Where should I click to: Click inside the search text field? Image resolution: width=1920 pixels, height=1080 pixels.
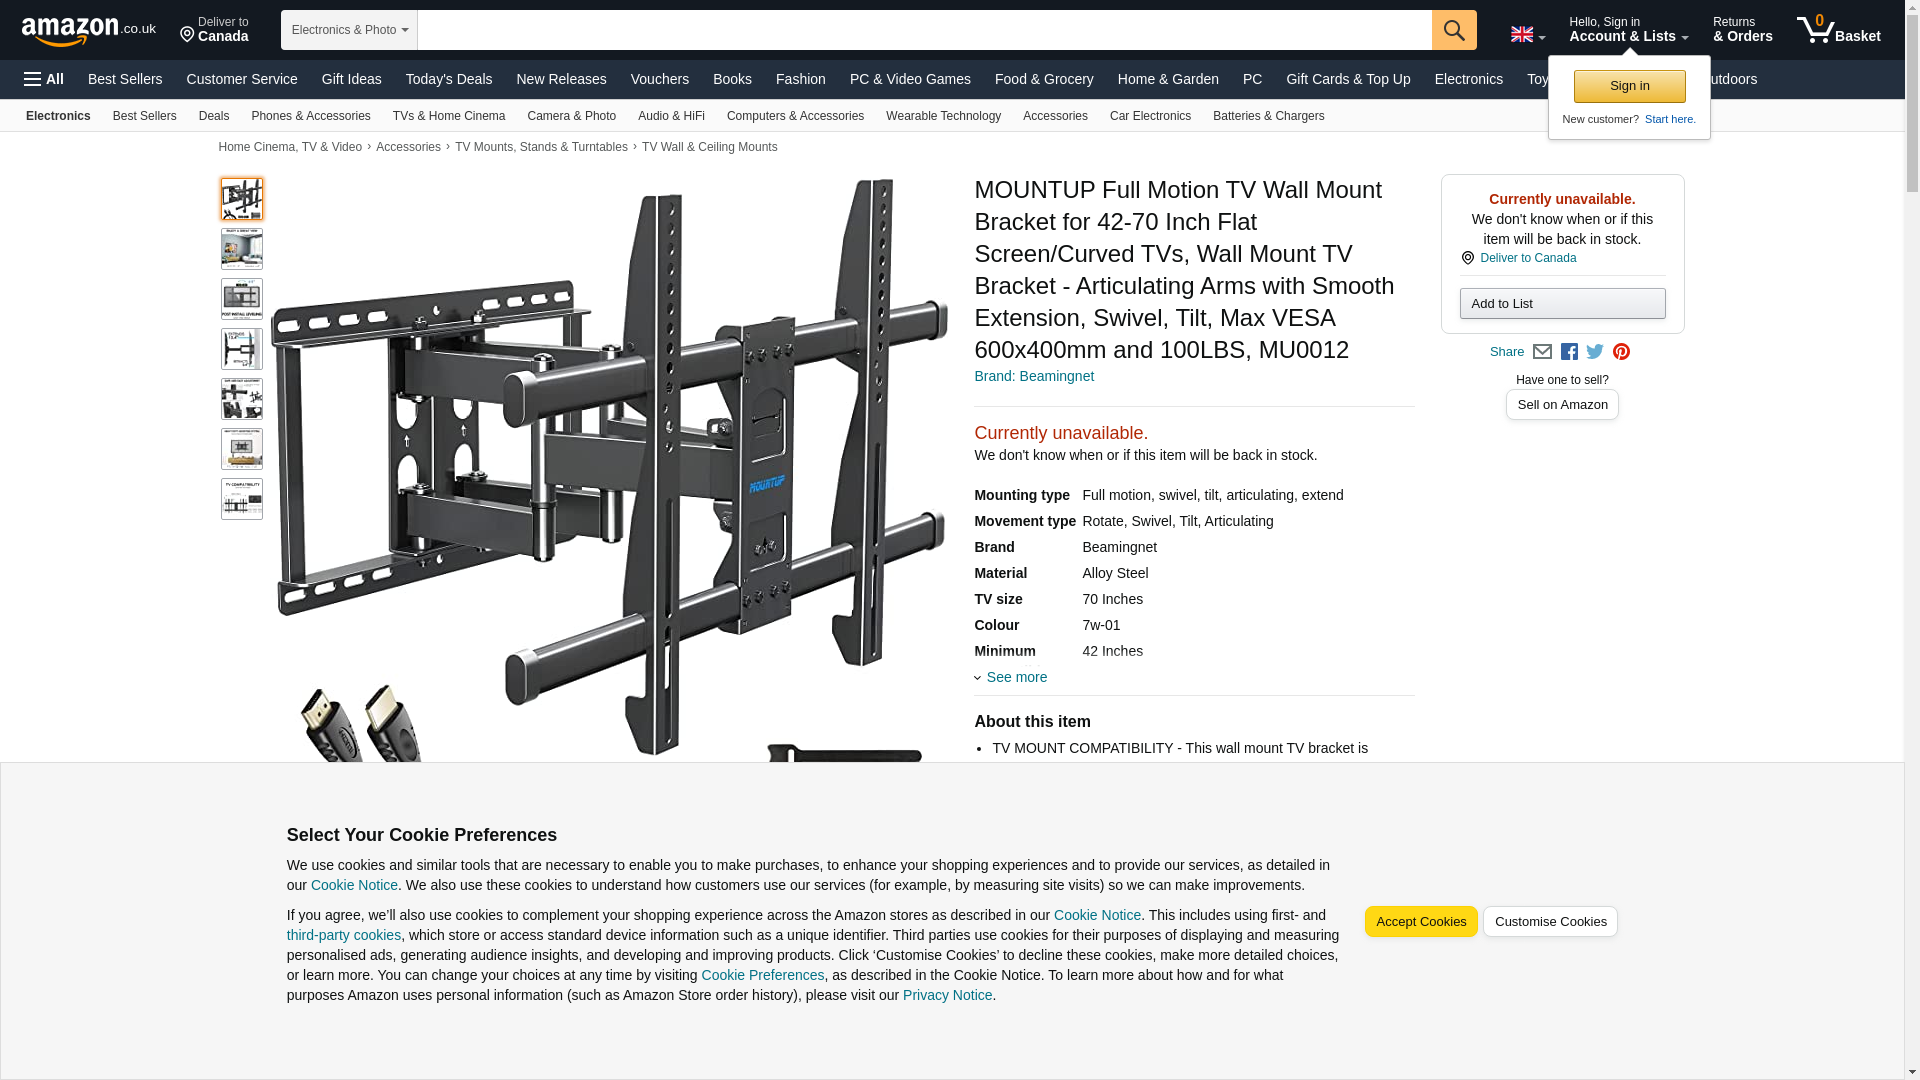(924, 30)
